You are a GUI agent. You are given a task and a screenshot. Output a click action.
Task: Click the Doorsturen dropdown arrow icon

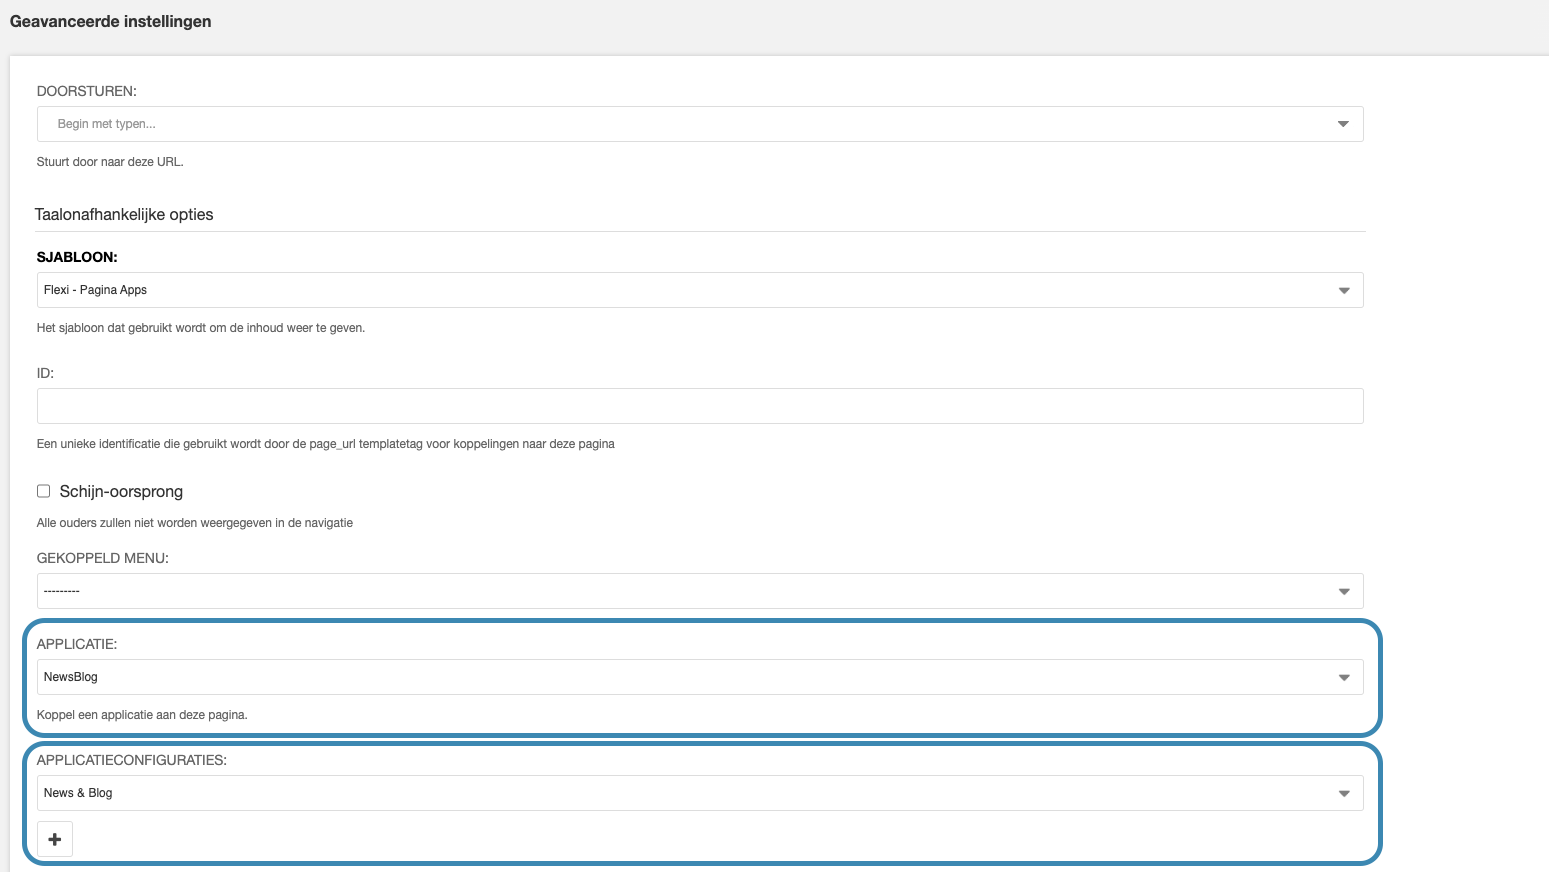(1343, 123)
